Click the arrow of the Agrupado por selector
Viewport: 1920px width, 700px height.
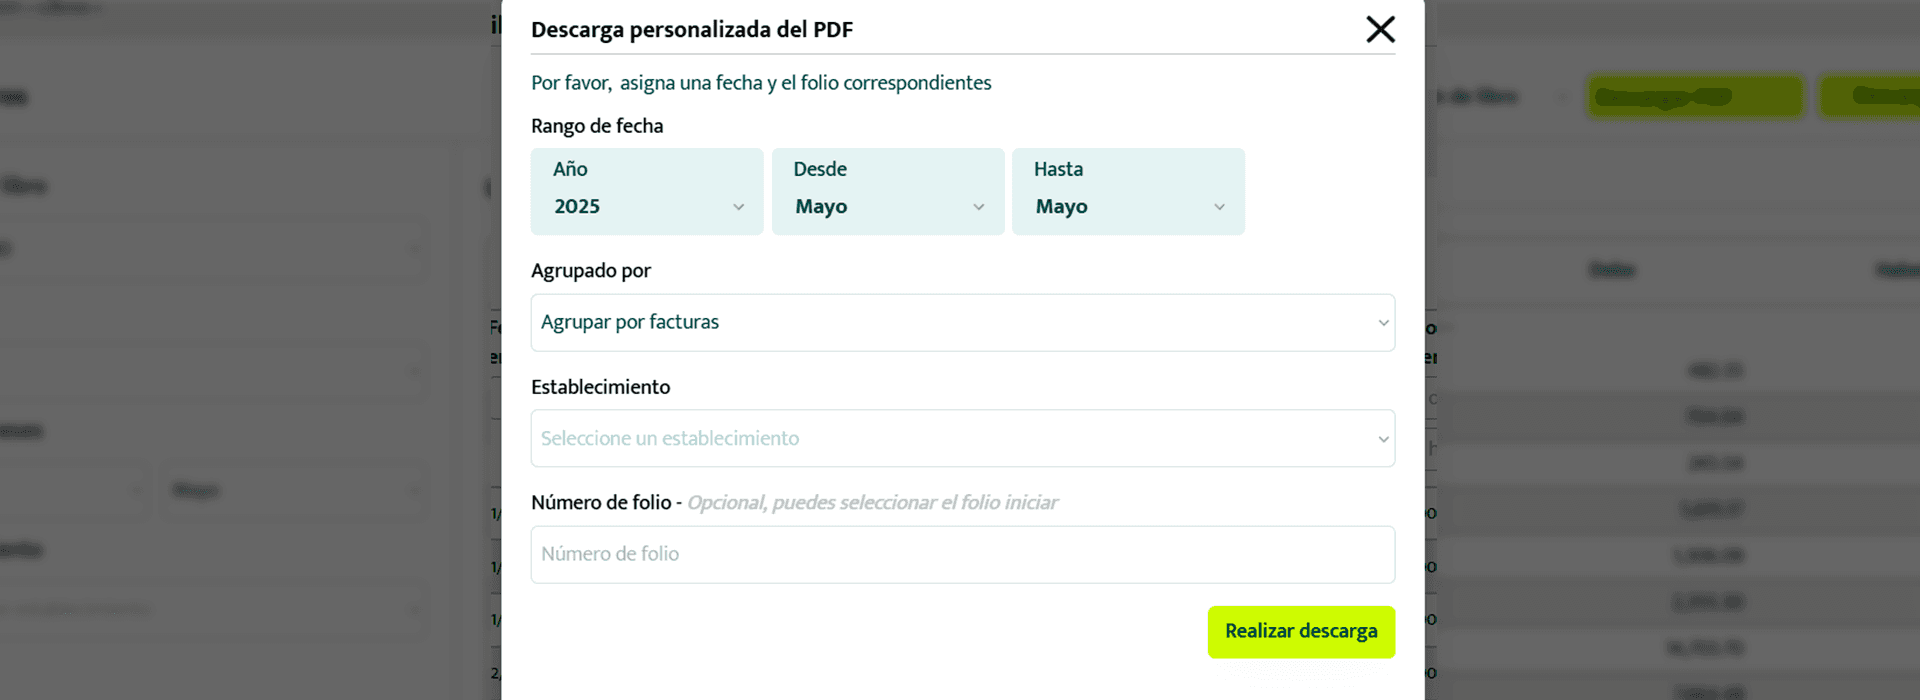(1383, 323)
